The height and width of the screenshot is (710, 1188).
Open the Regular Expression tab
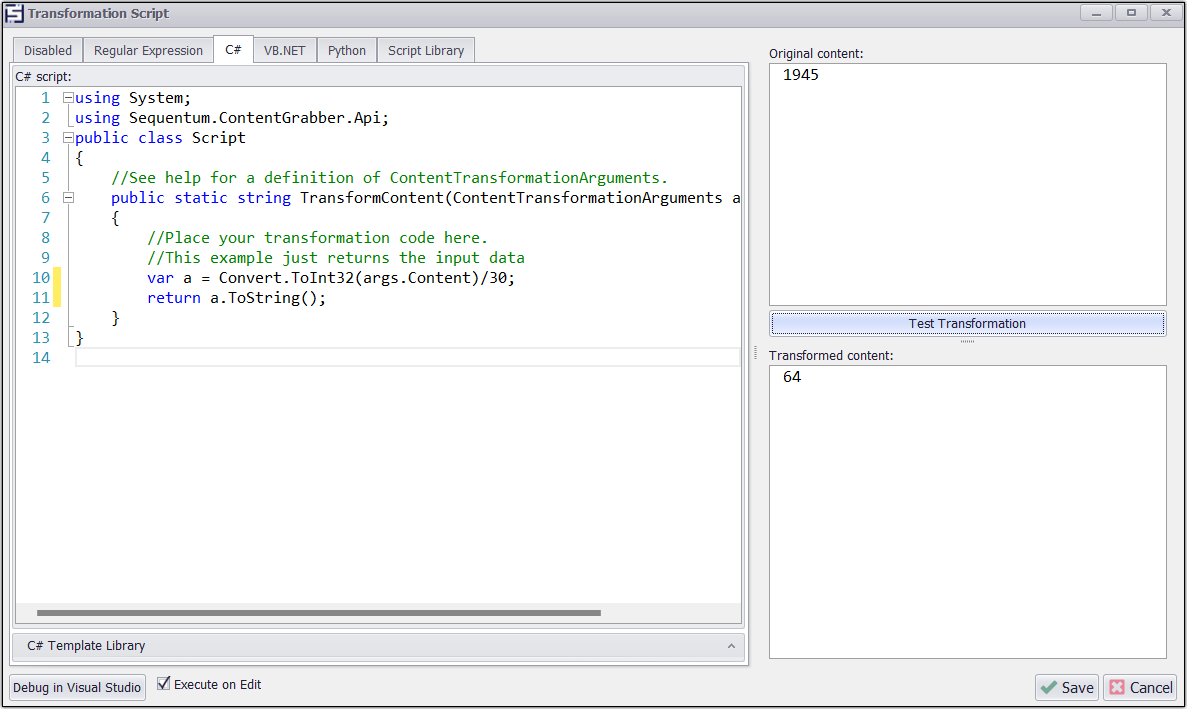pos(148,50)
